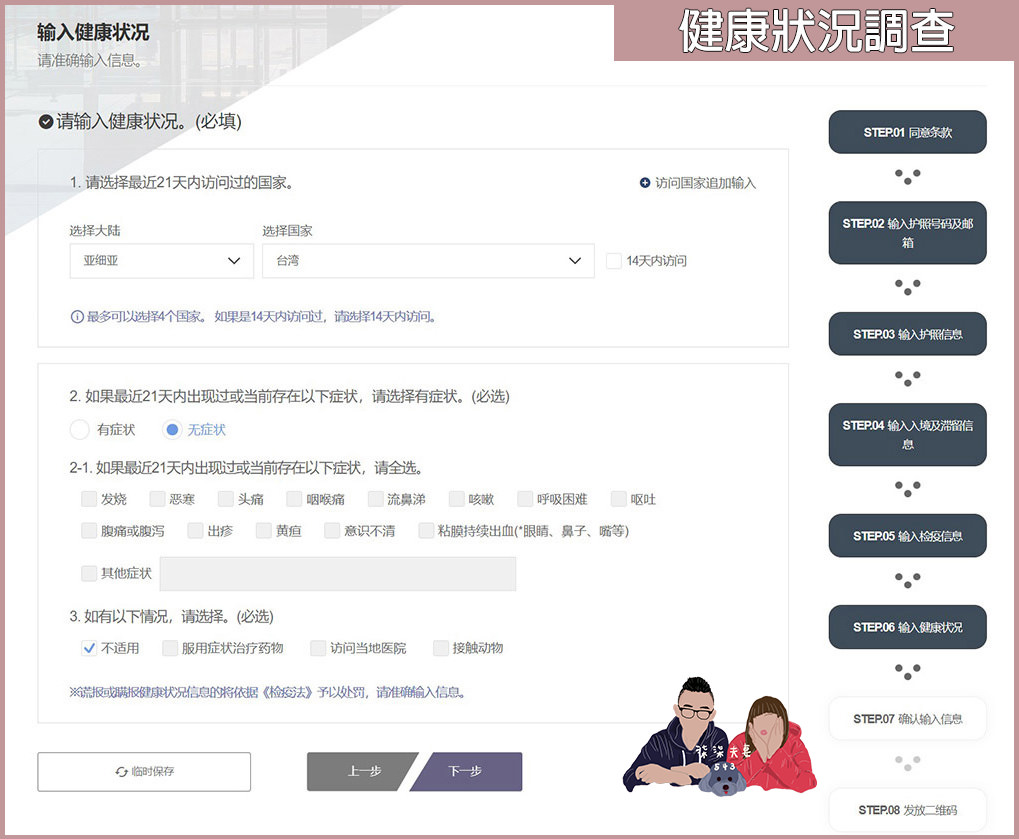The height and width of the screenshot is (839, 1019).
Task: Tick the 意识不清 checkbox
Action: (x=332, y=531)
